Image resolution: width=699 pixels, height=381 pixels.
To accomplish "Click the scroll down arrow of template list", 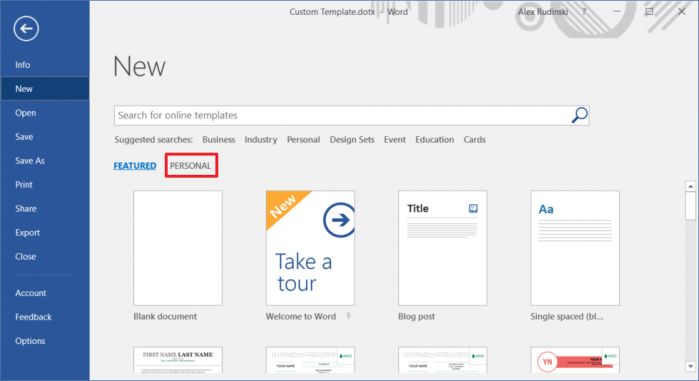I will [691, 366].
